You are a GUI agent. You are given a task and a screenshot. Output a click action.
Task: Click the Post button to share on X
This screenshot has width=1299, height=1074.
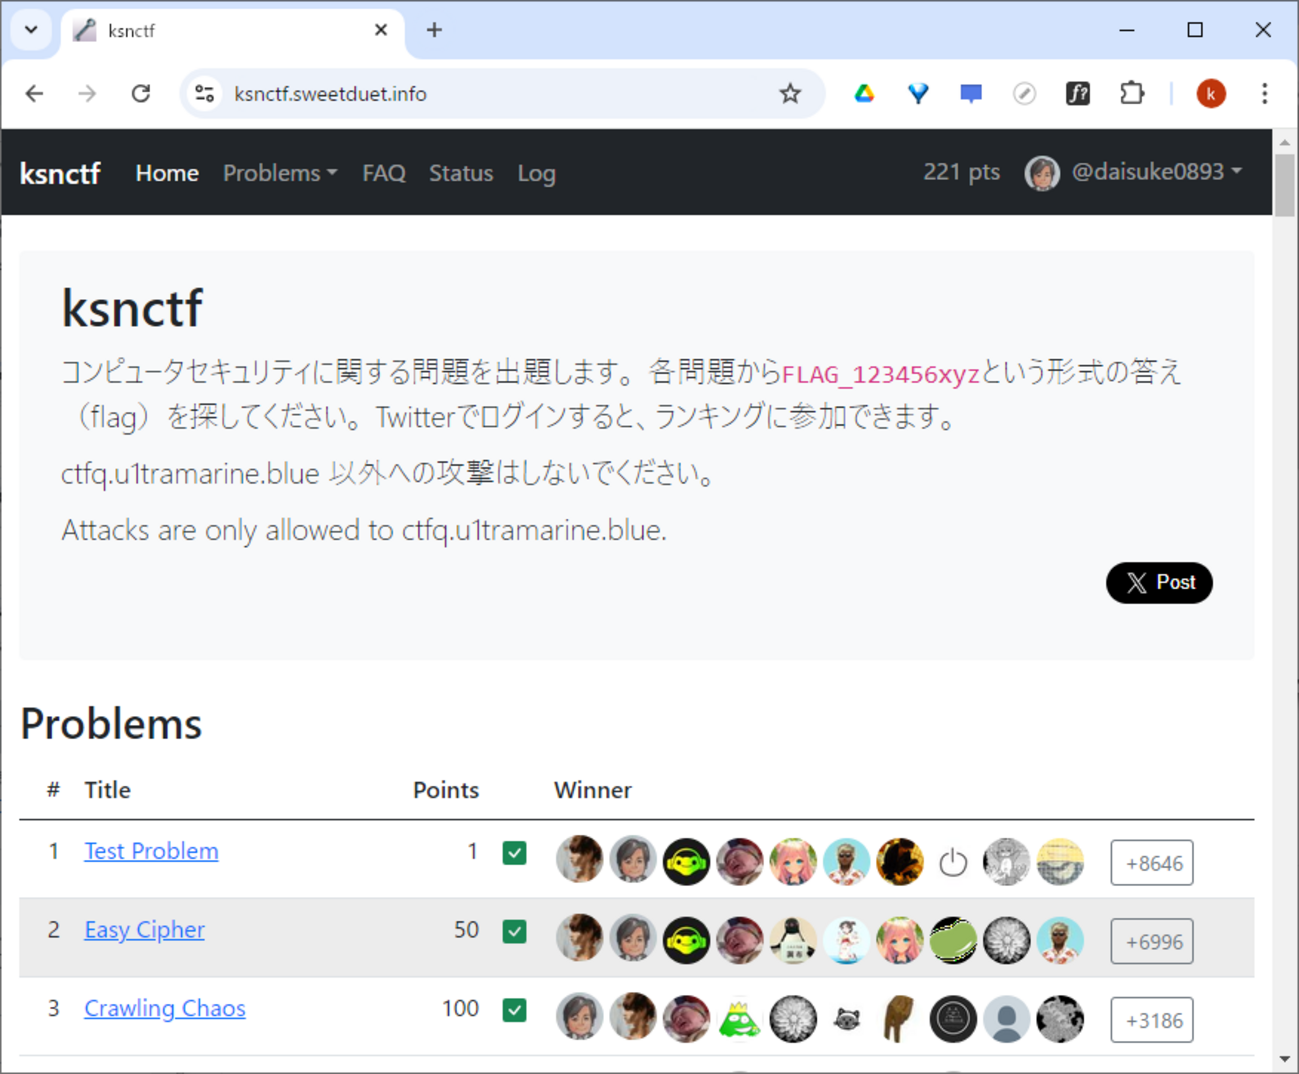click(x=1159, y=583)
